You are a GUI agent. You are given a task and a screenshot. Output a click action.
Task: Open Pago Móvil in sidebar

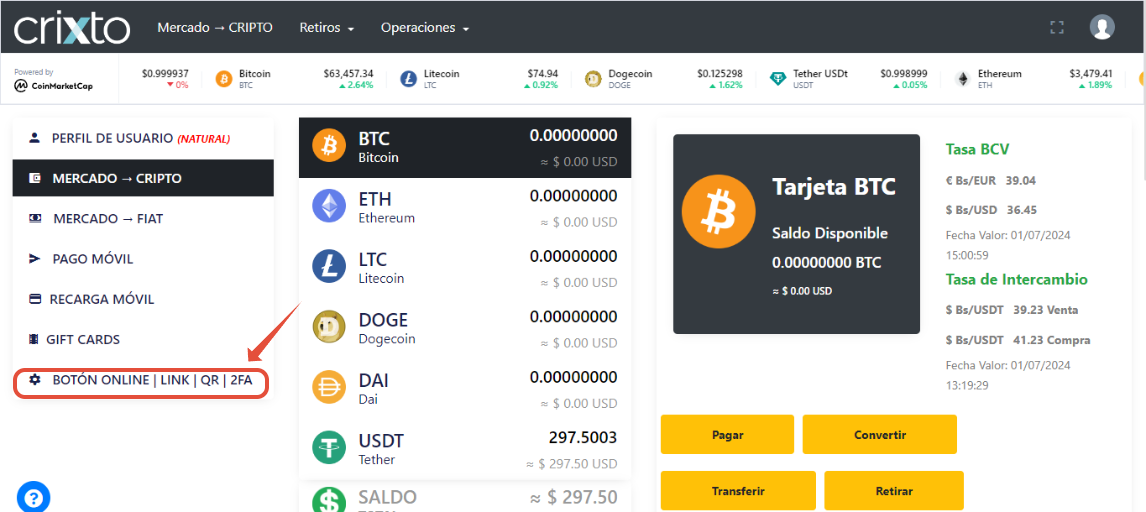pos(143,259)
